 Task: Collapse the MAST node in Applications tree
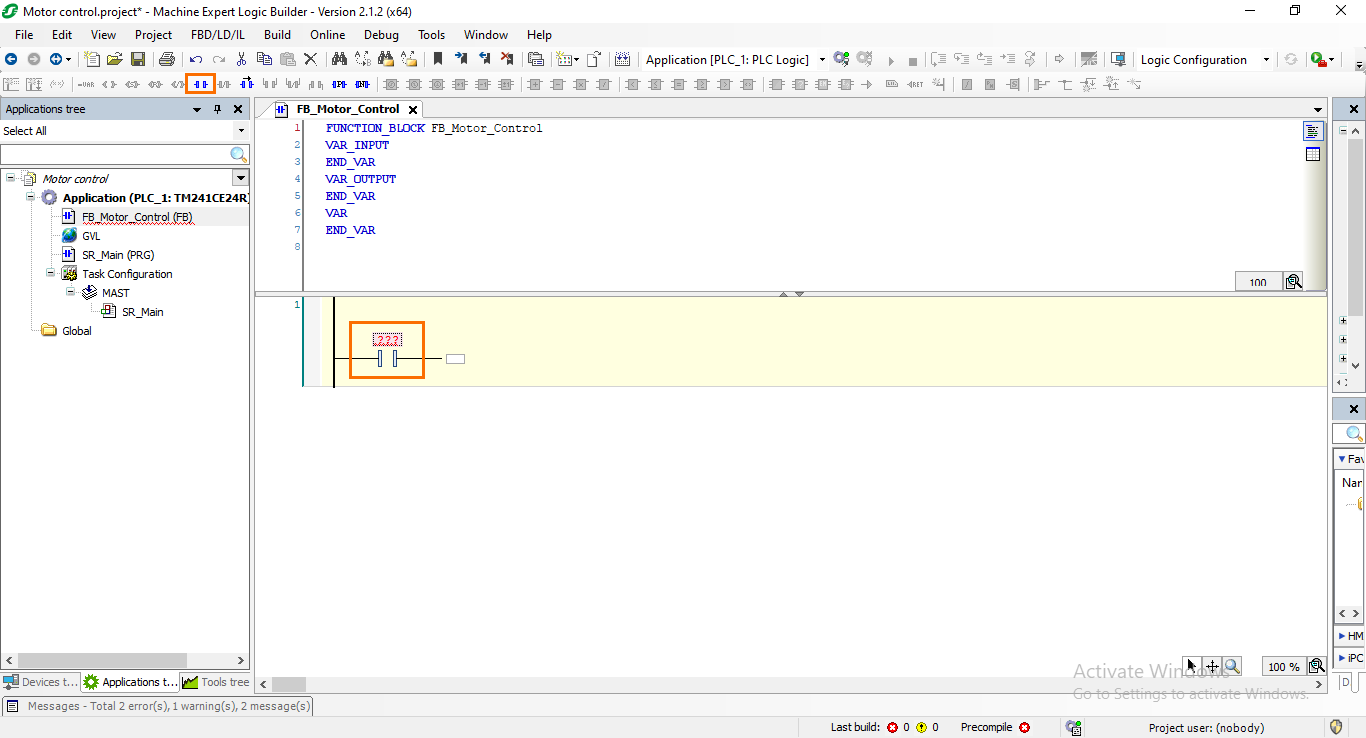pos(69,292)
